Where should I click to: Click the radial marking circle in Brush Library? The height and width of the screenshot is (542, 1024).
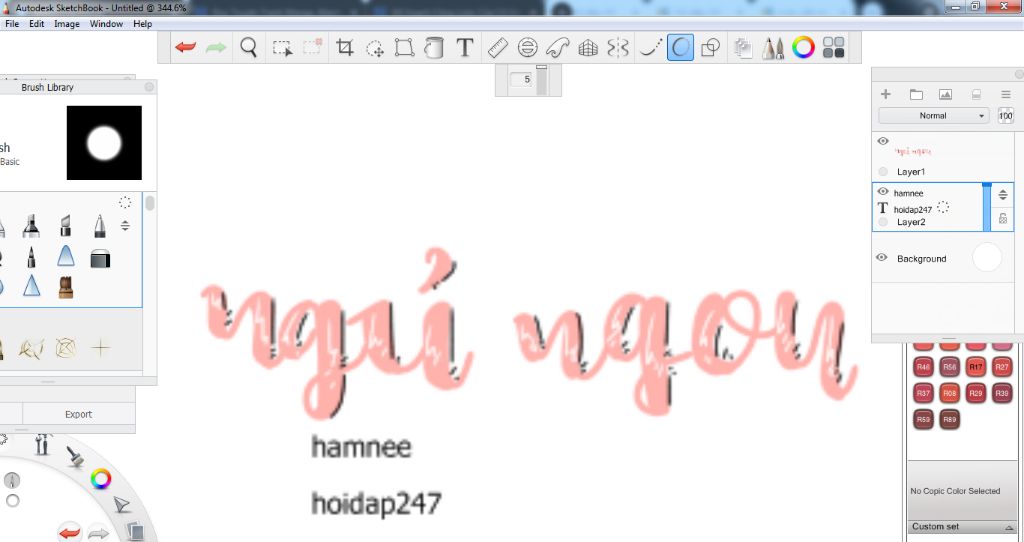coord(125,202)
